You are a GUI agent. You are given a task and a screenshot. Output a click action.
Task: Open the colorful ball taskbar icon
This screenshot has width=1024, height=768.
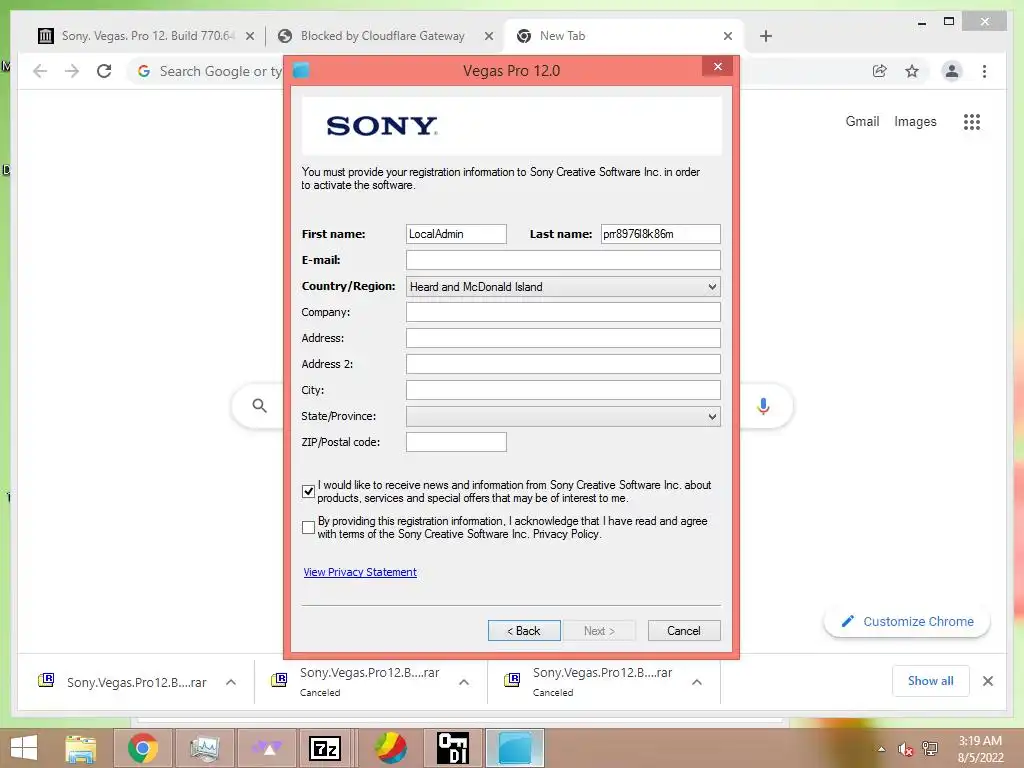pyautogui.click(x=391, y=748)
